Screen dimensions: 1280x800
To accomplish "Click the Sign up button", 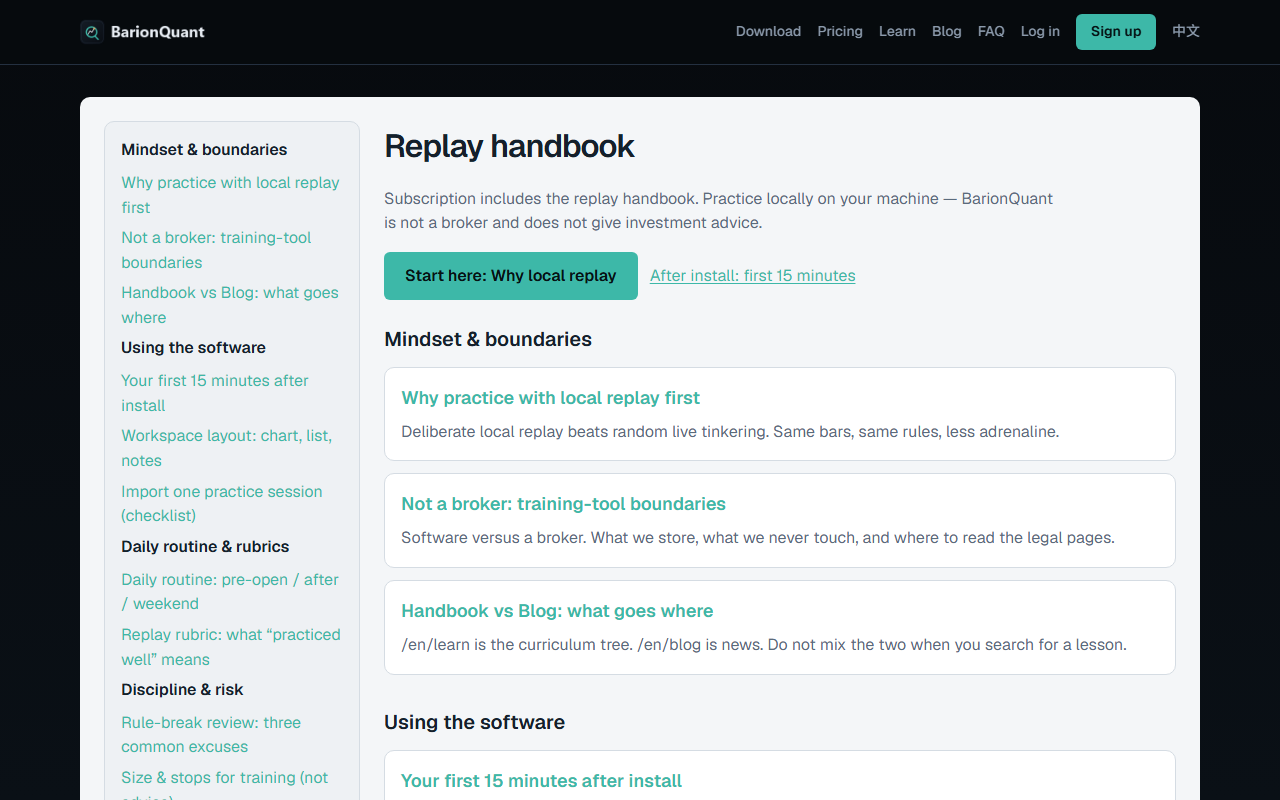I will (1116, 32).
